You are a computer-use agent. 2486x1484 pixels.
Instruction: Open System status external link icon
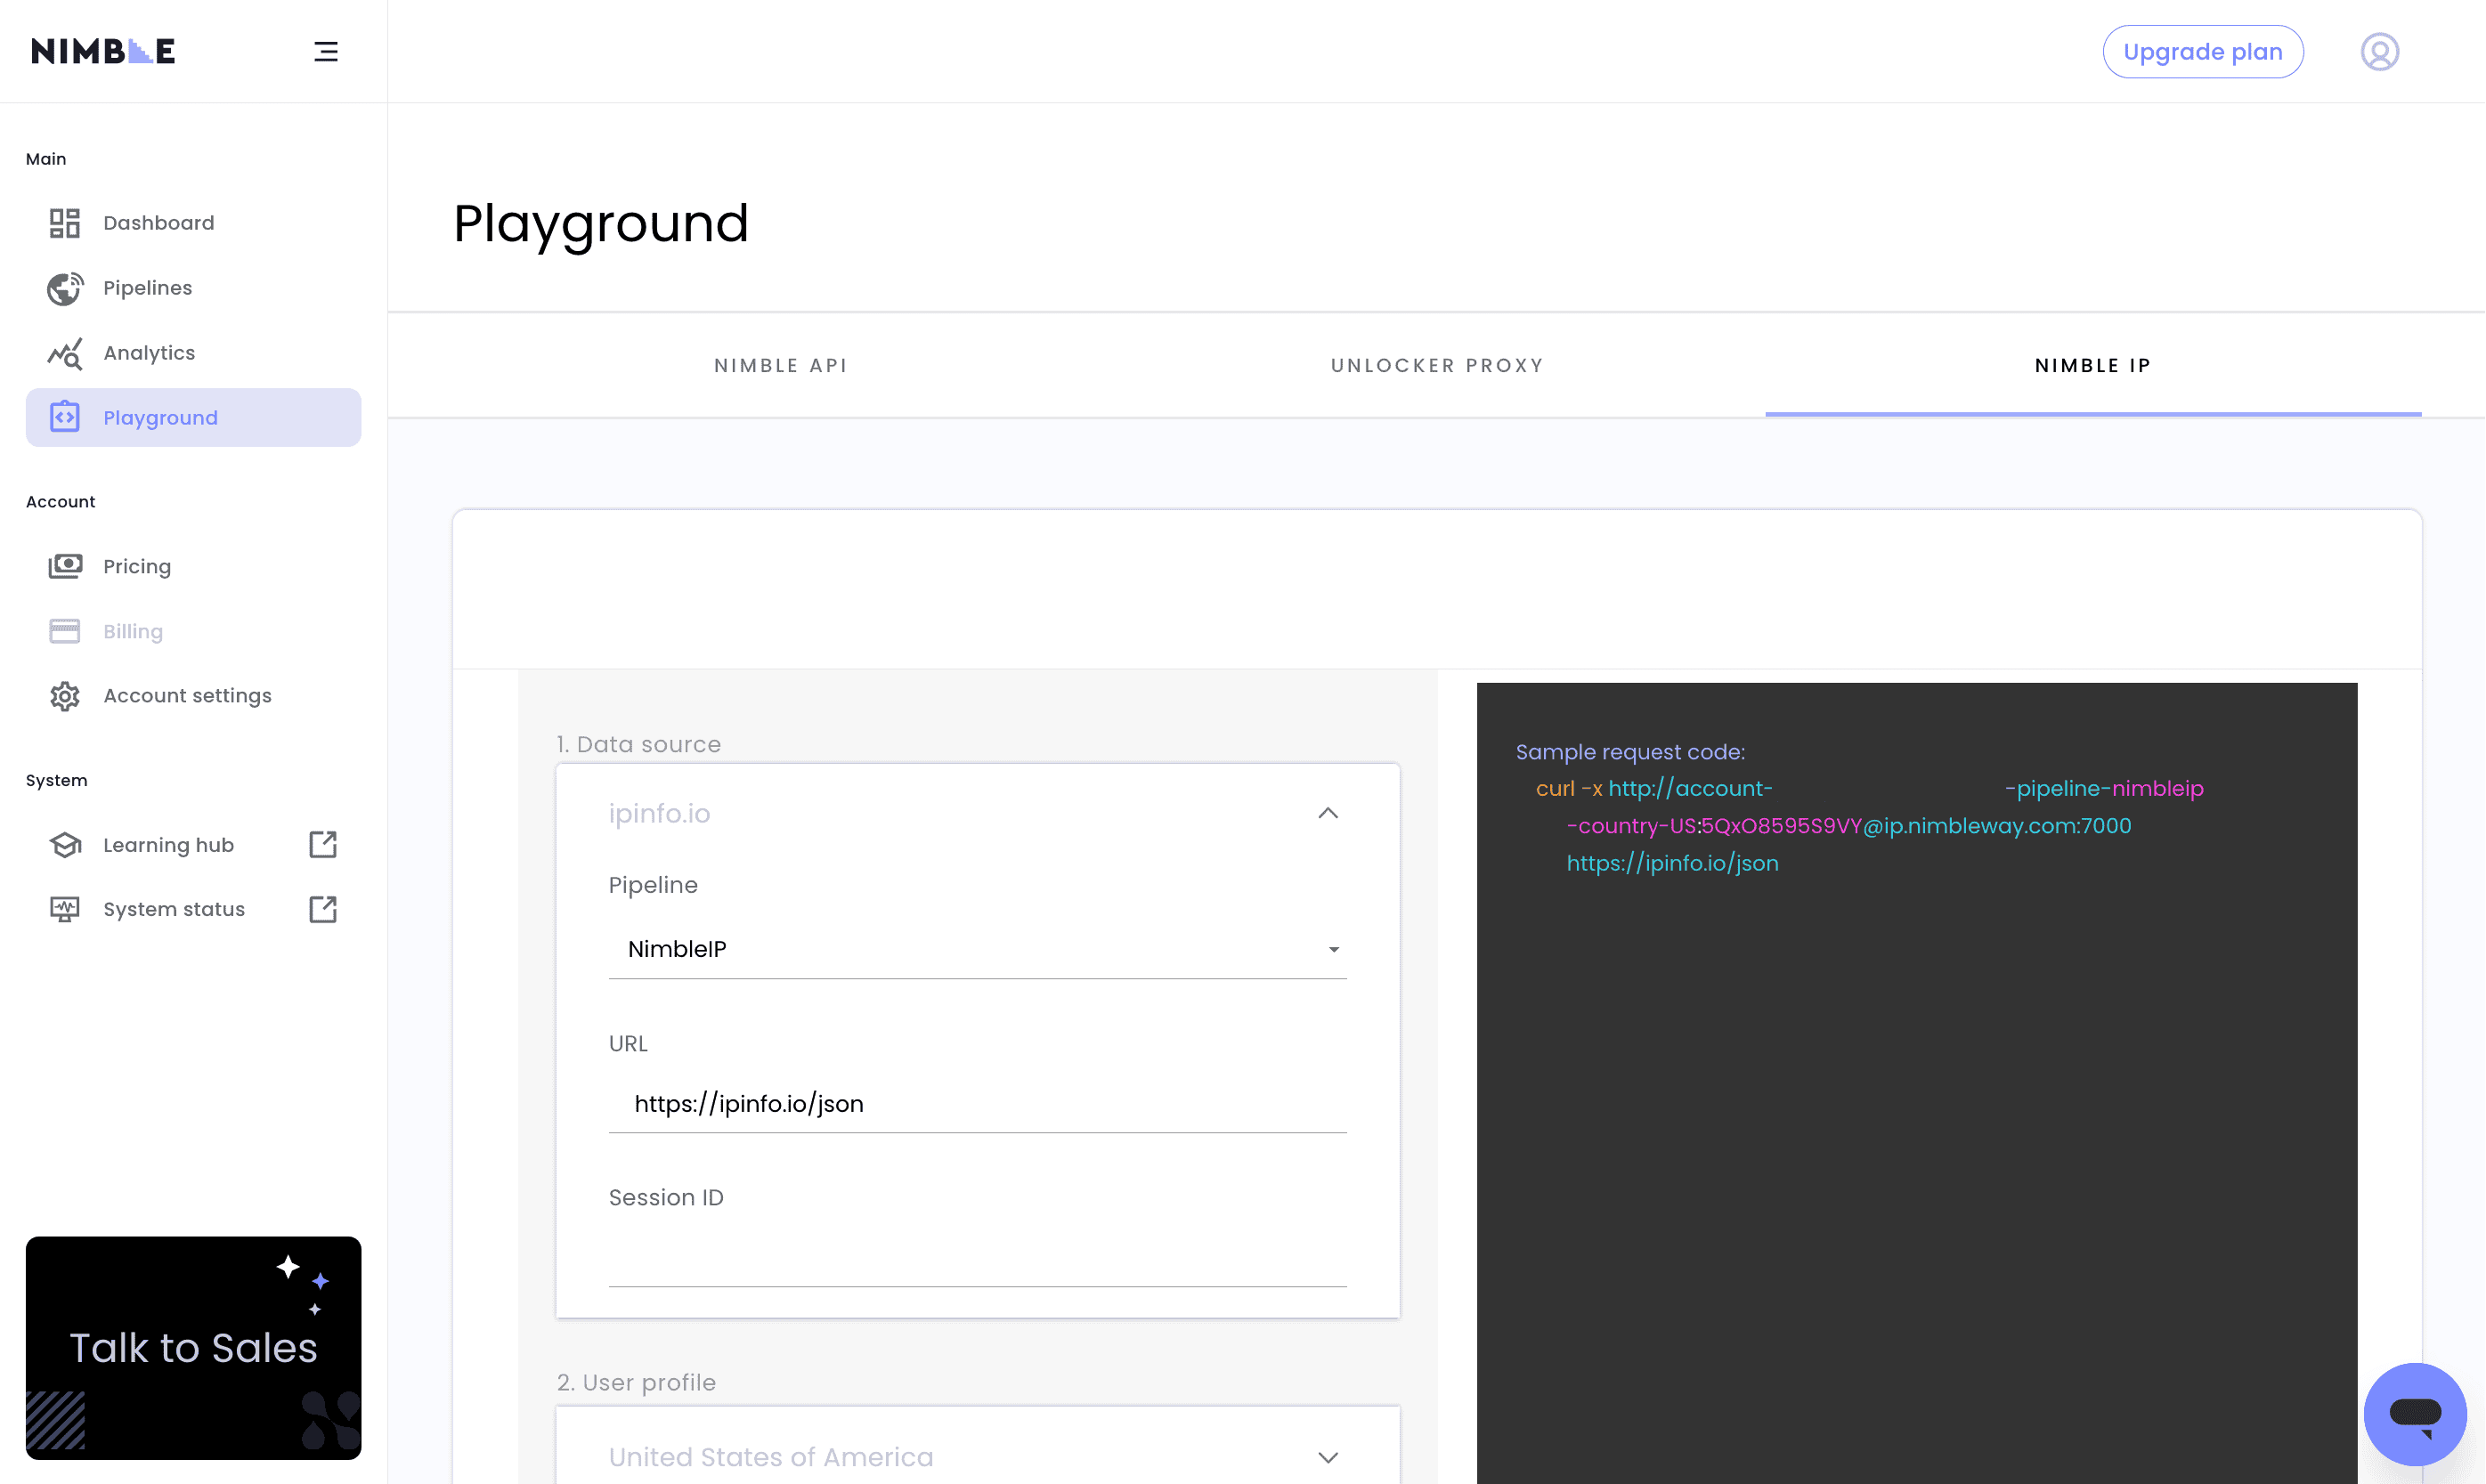click(323, 909)
